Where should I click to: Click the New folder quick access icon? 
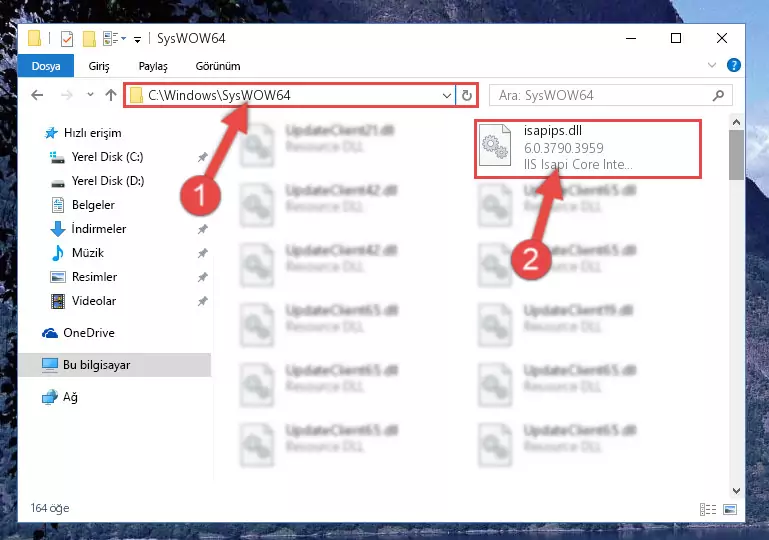point(89,38)
